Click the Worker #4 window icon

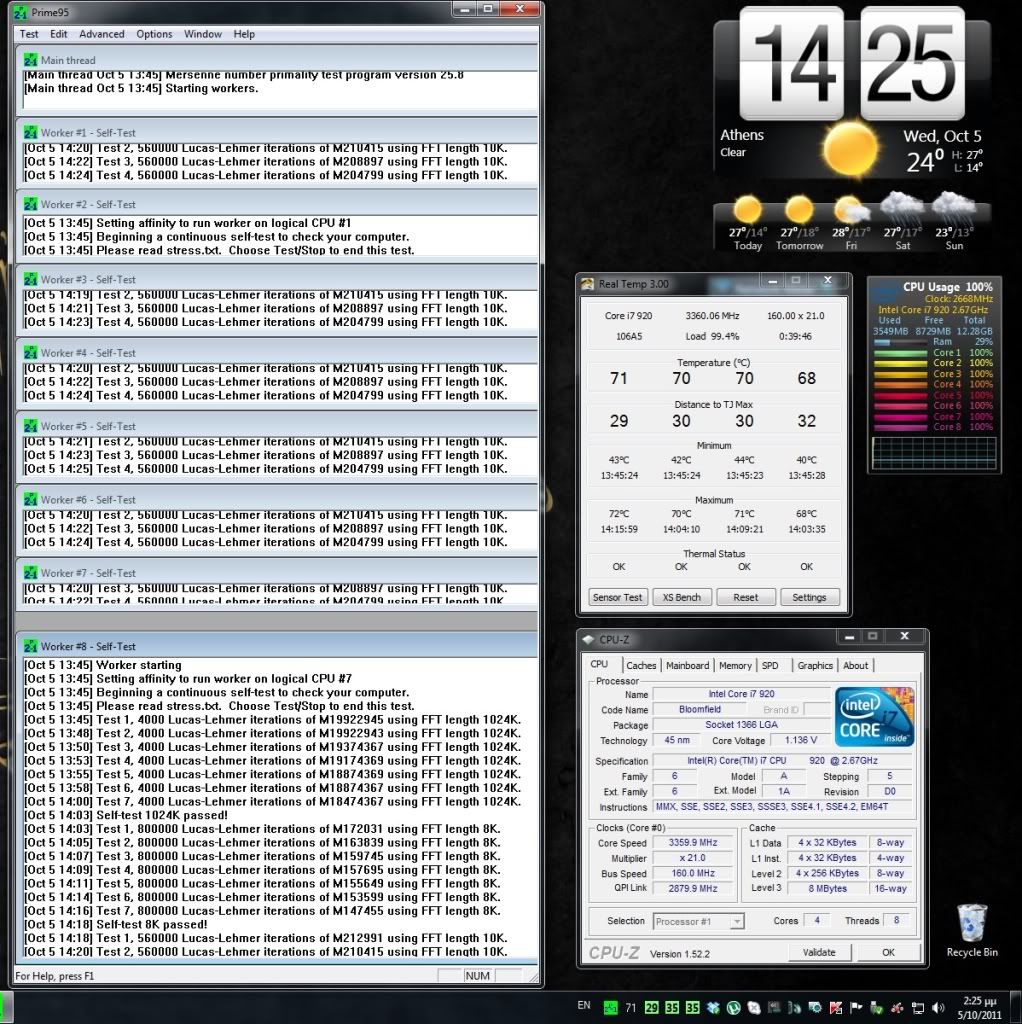[x=31, y=353]
